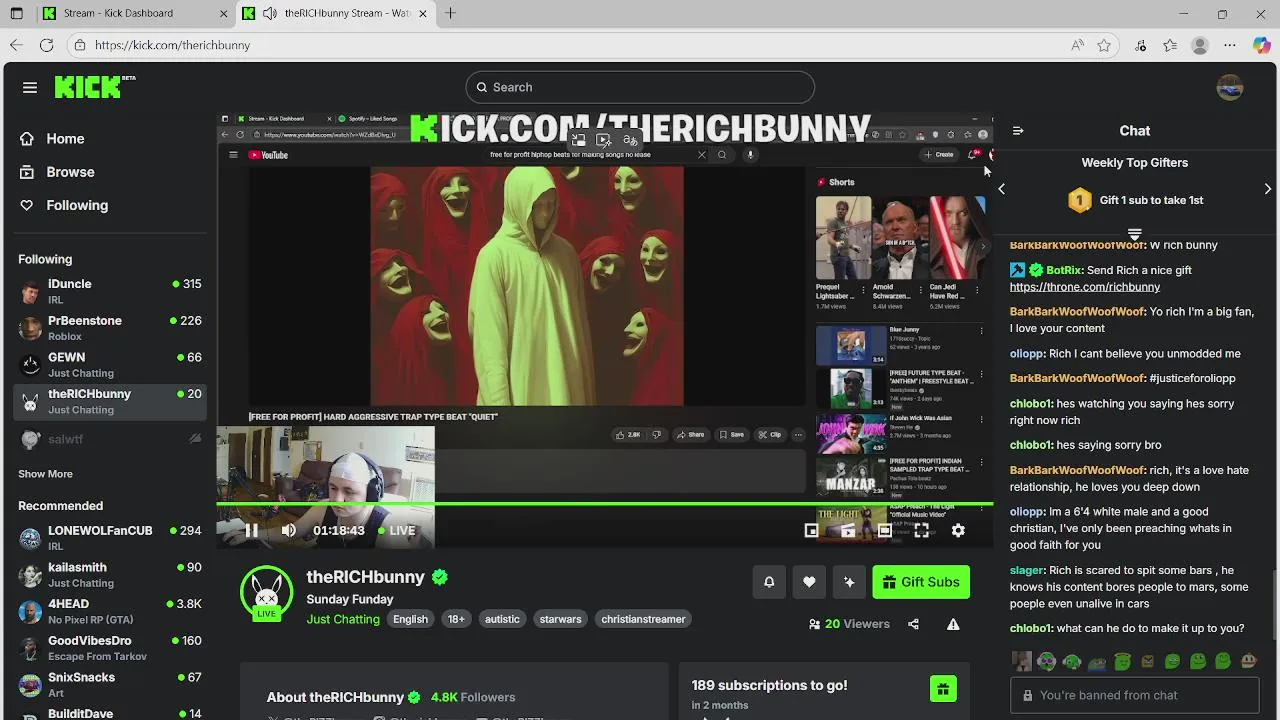1280x720 pixels.
Task: Open offline channel salwtf
Action: click(110, 439)
